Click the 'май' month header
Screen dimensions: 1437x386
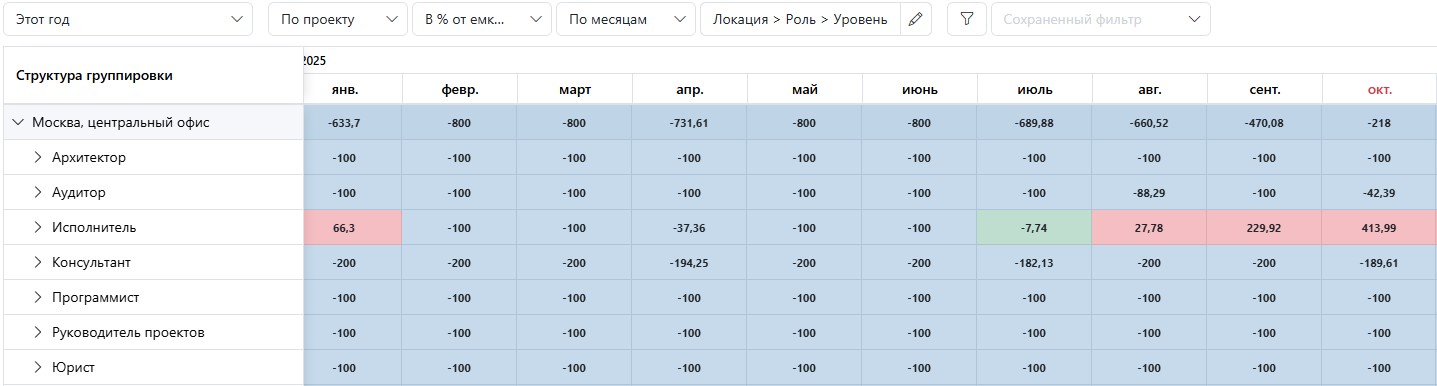click(x=805, y=89)
